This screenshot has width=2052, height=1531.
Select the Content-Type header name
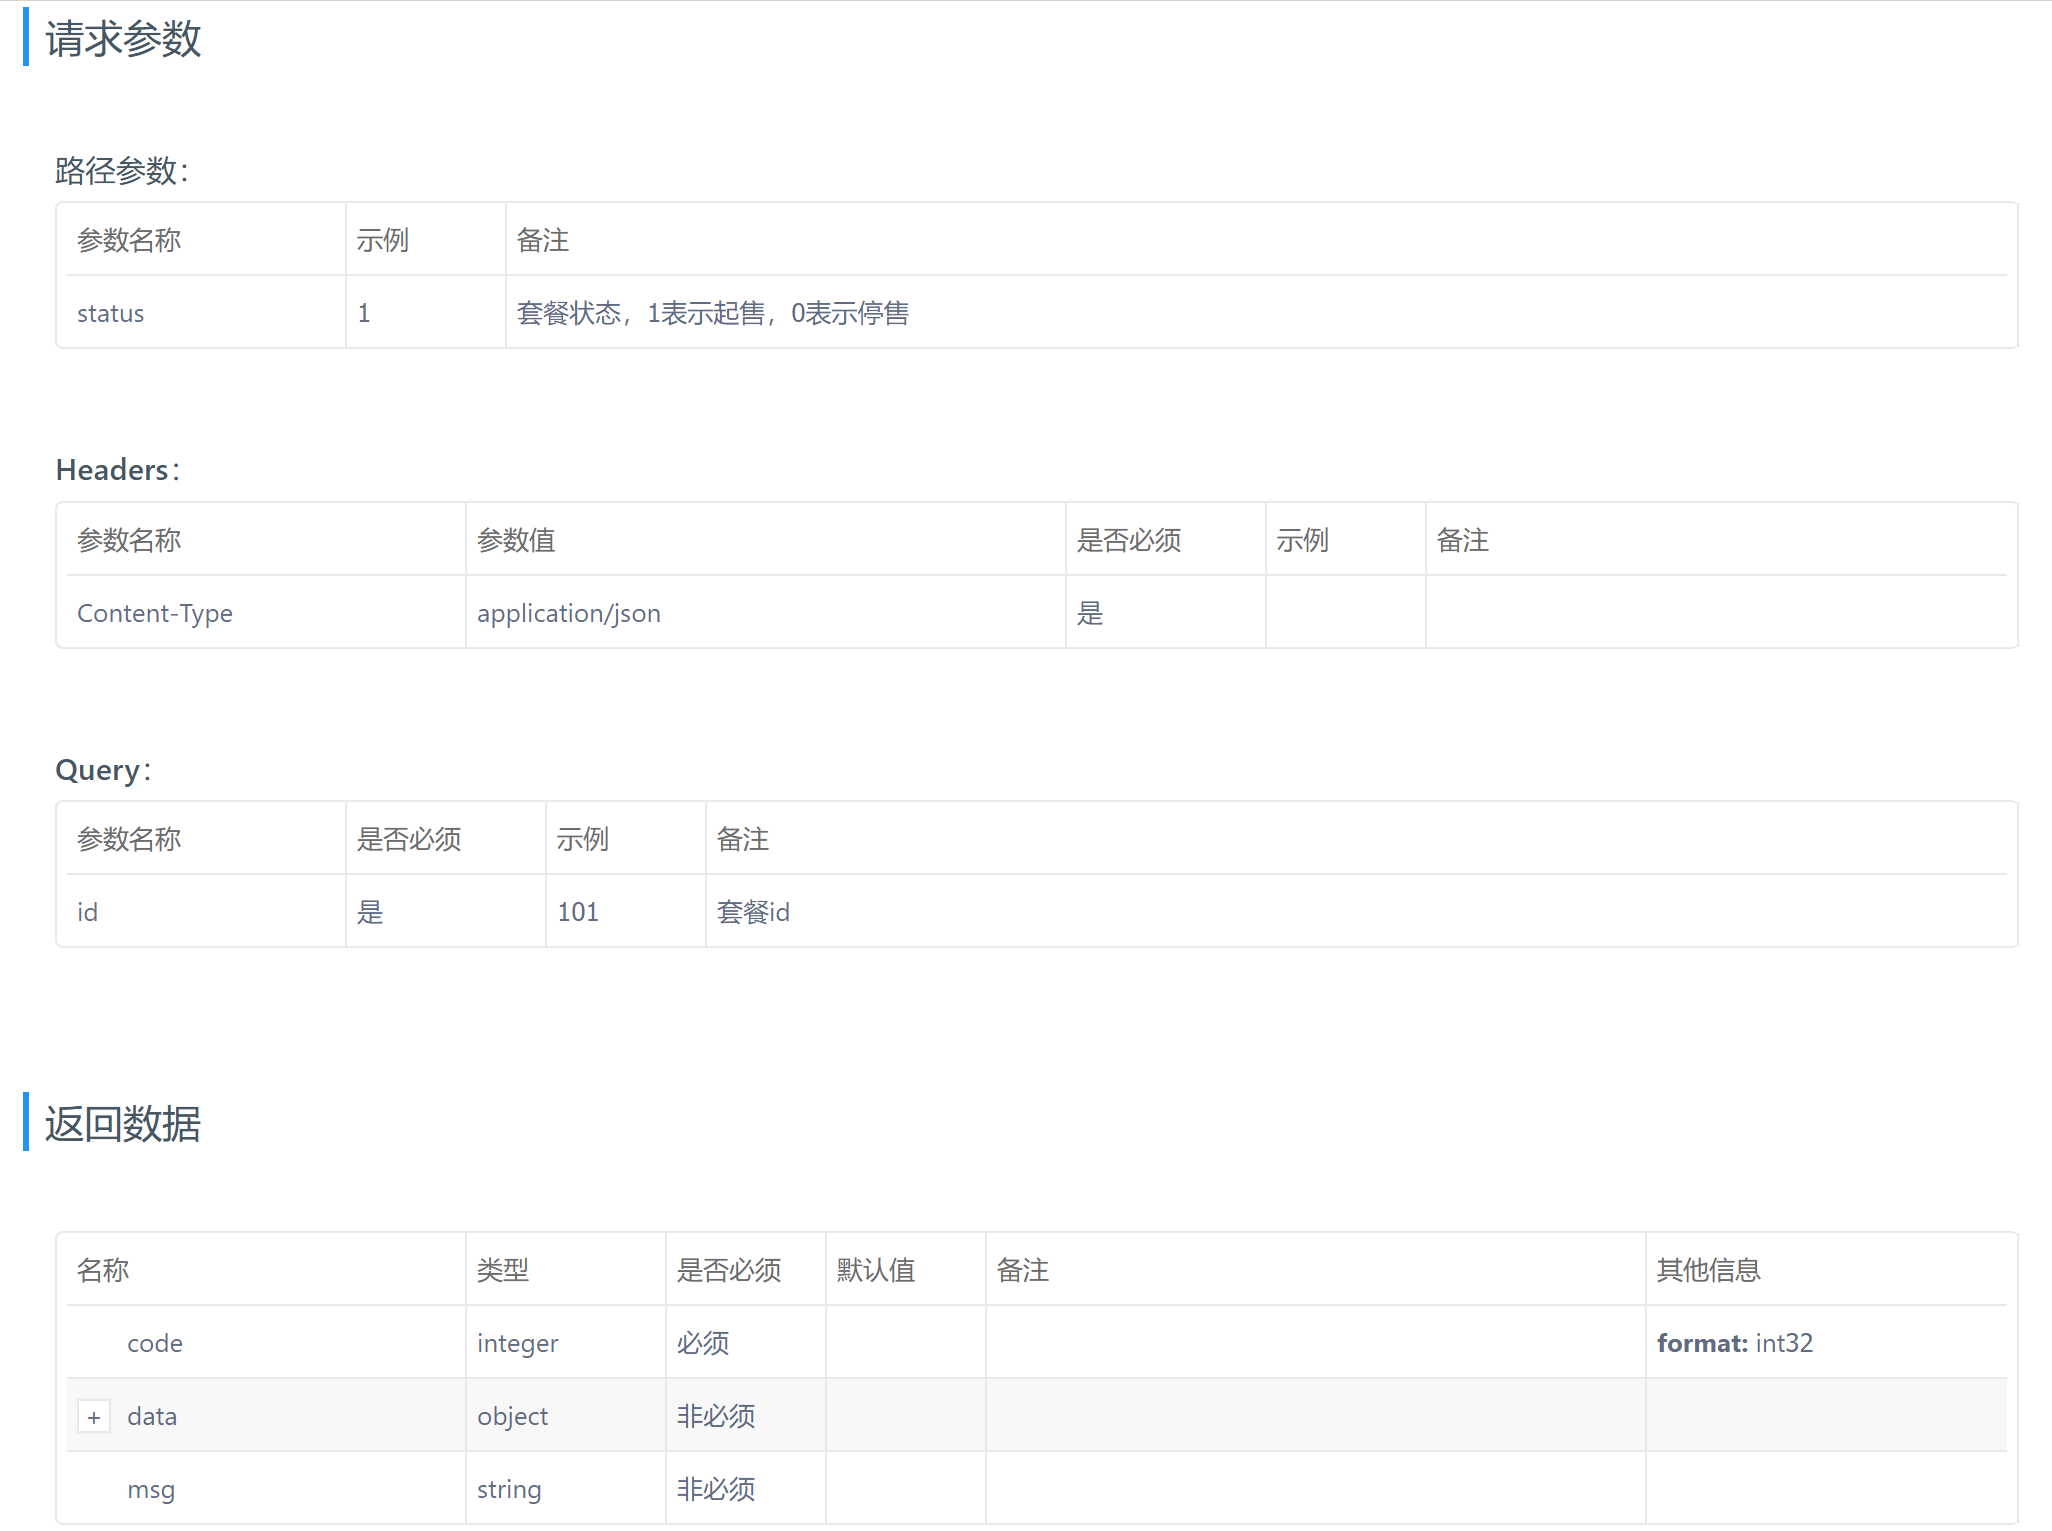pyautogui.click(x=155, y=613)
